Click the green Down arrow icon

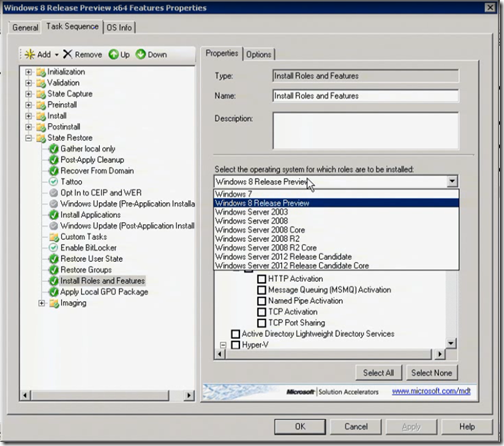coord(141,54)
